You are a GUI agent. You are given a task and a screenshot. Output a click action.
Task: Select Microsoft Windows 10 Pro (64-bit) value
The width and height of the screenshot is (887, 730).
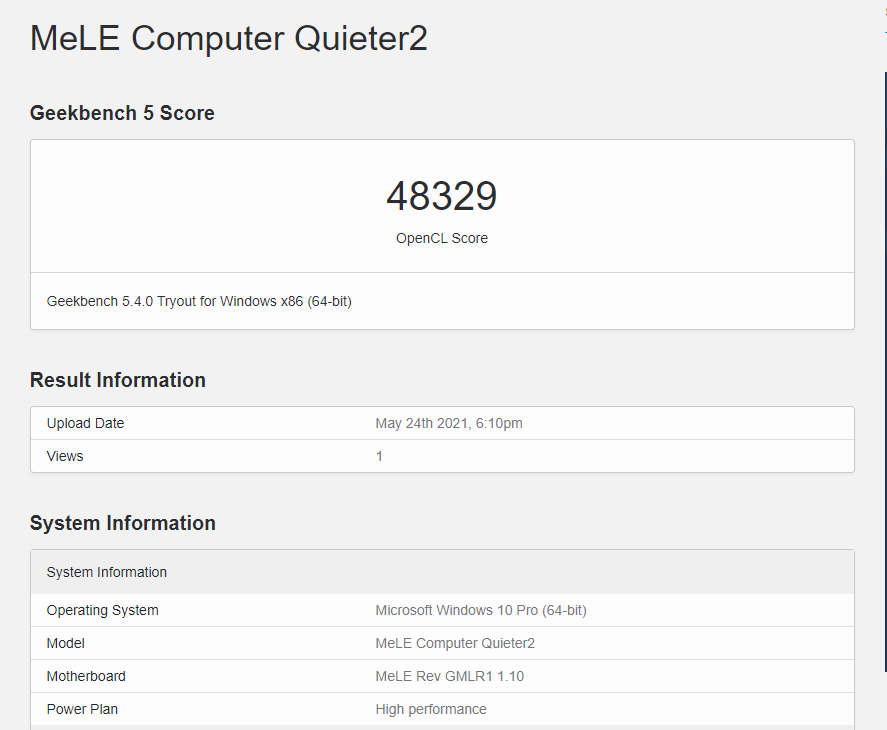[481, 610]
